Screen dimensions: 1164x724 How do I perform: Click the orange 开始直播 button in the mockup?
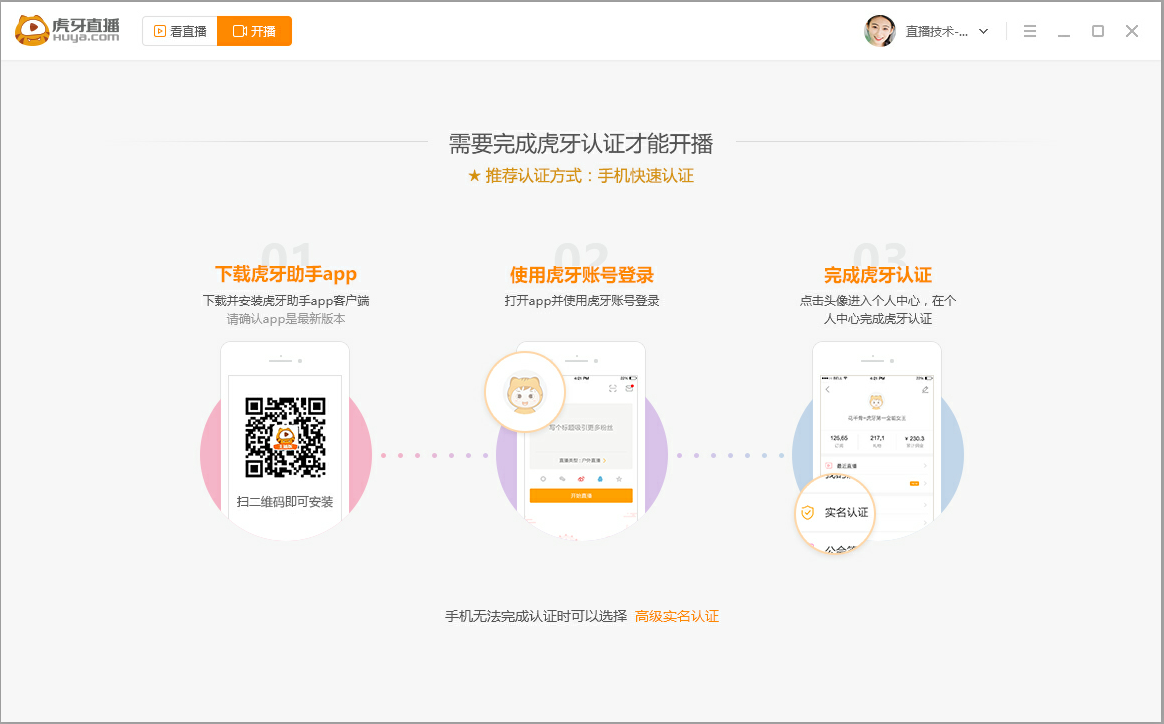[x=580, y=495]
